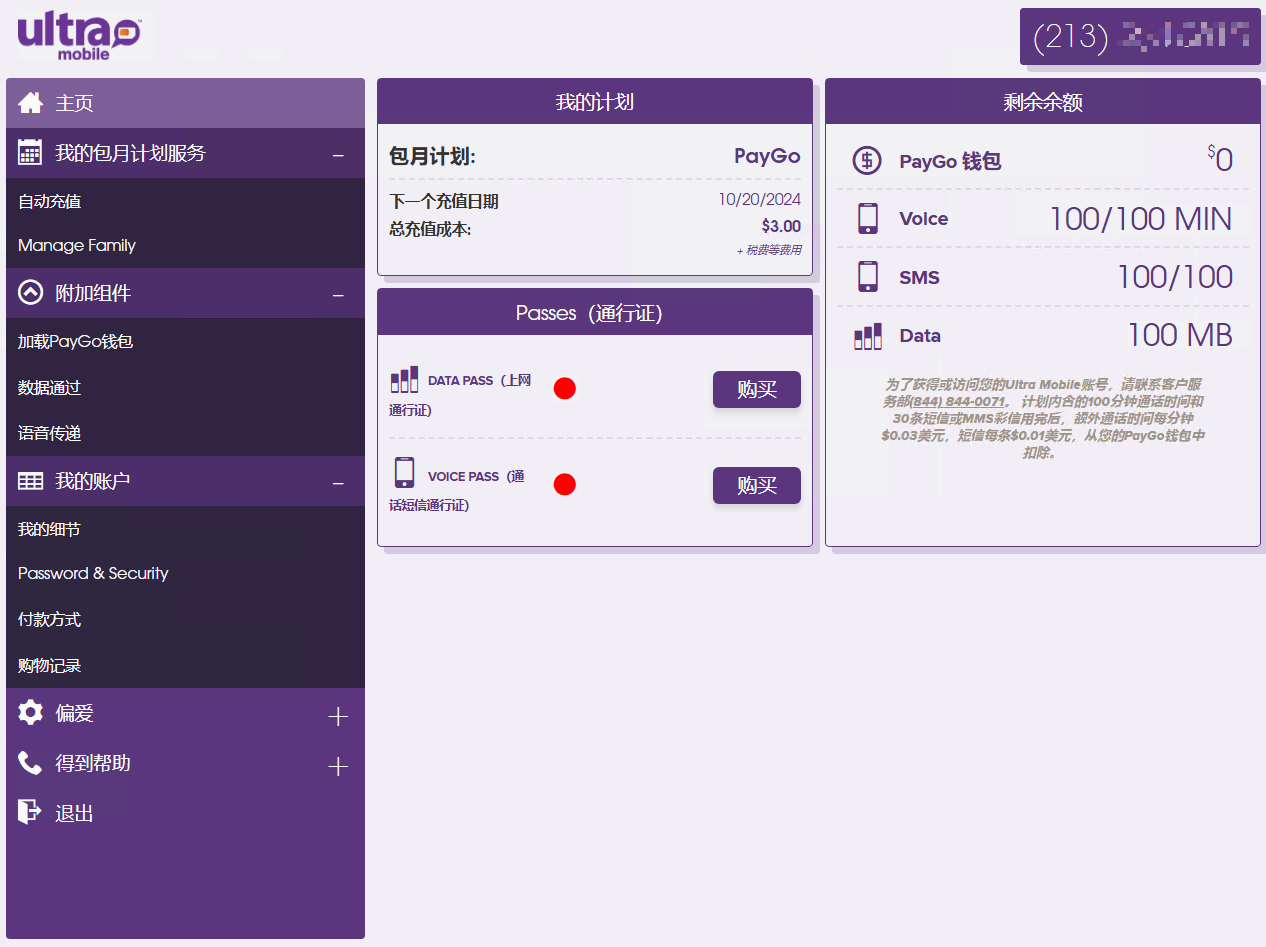Image resolution: width=1266 pixels, height=947 pixels.
Task: Collapse the 我的账户 section
Action: [x=338, y=483]
